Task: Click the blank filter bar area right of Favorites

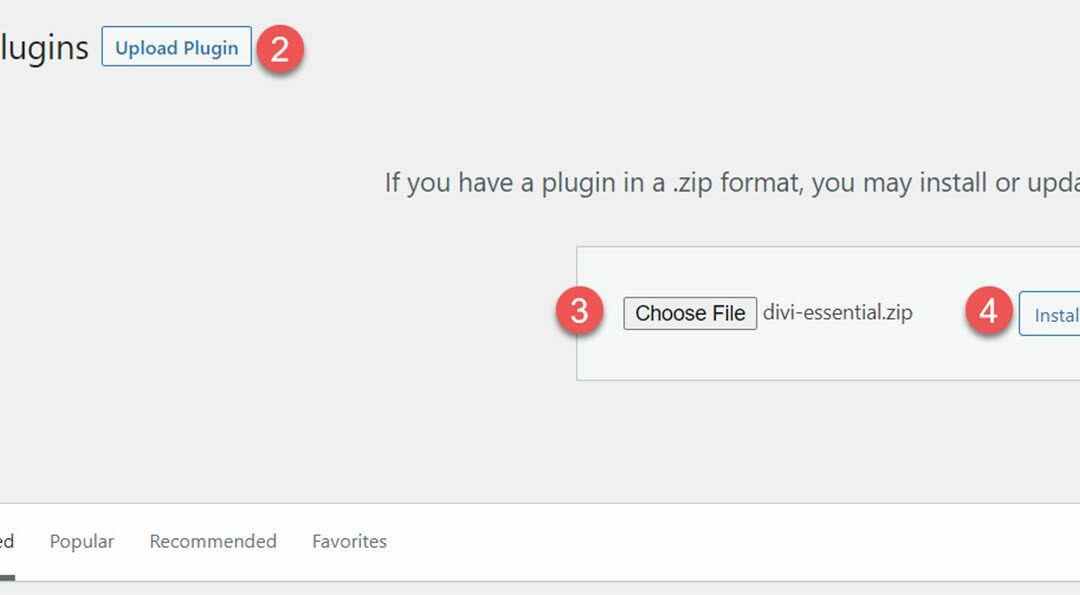Action: click(700, 541)
